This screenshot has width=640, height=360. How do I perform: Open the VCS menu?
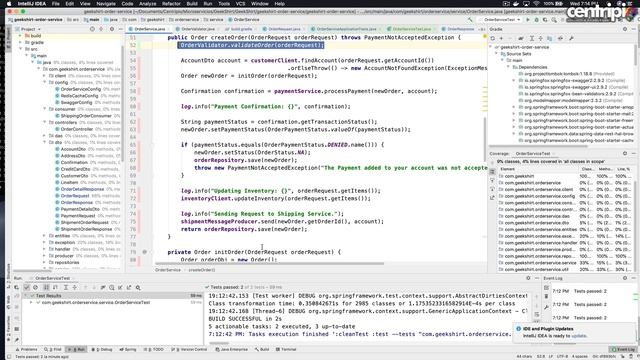(x=241, y=4)
